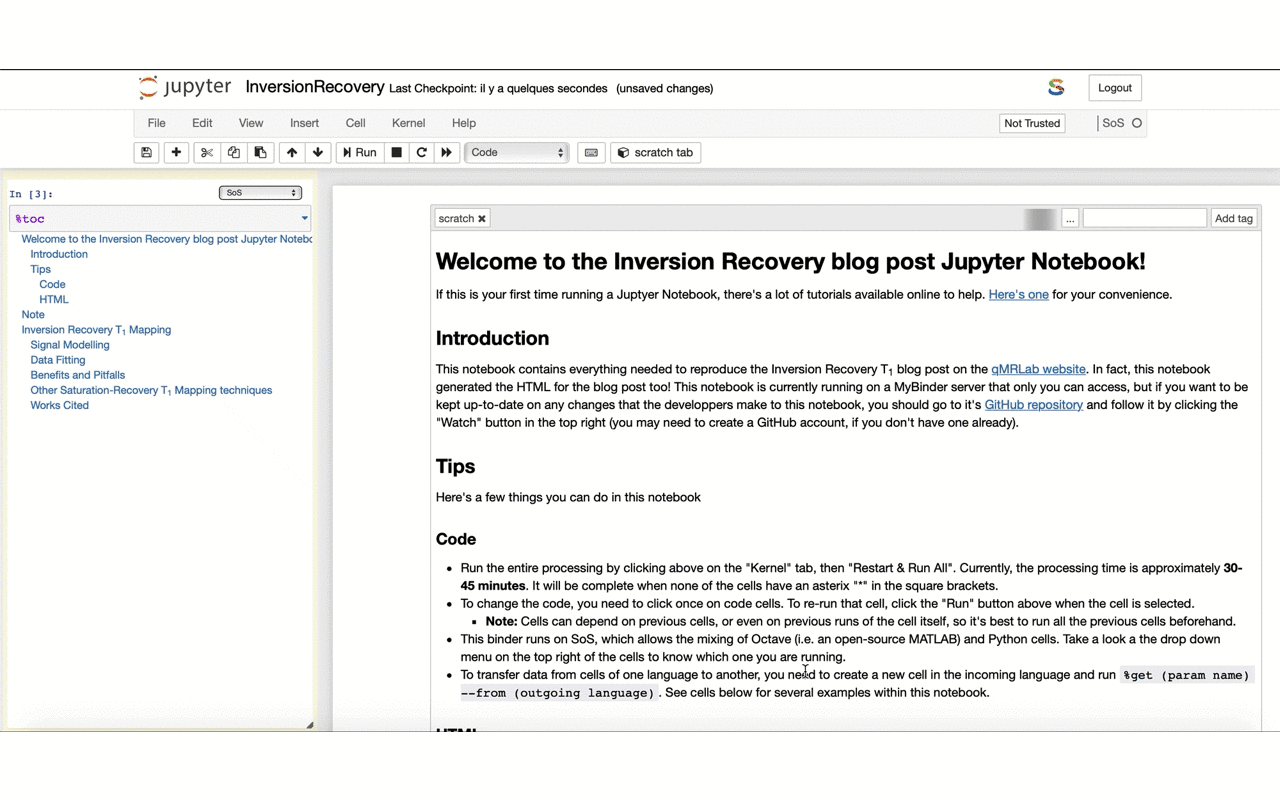Viewport: 1280px width, 800px height.
Task: Go to Tips in table of contents
Action: click(x=40, y=269)
